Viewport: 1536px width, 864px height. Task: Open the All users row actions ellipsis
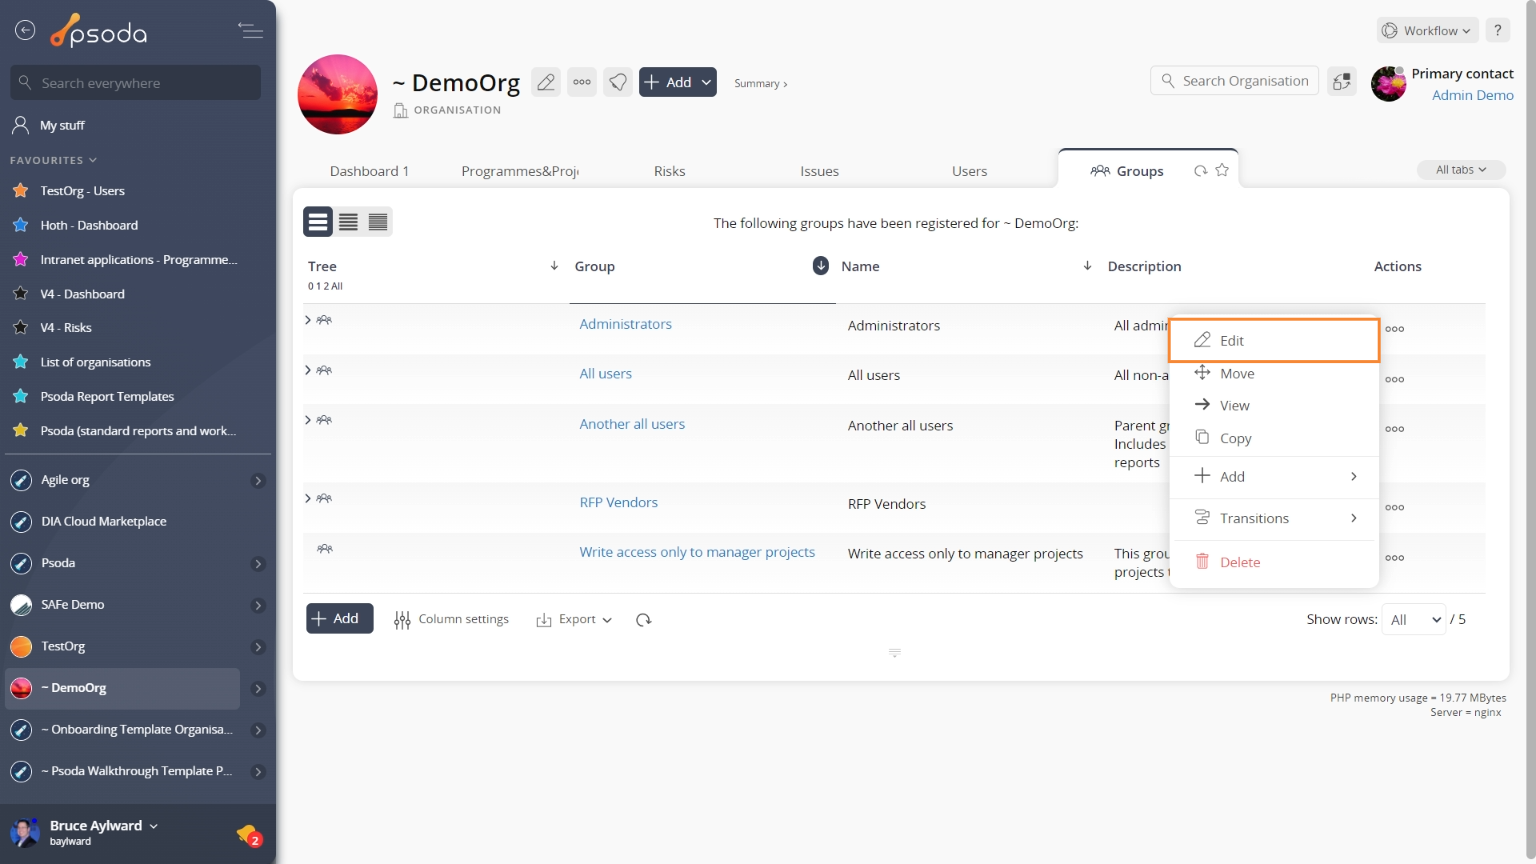tap(1395, 379)
